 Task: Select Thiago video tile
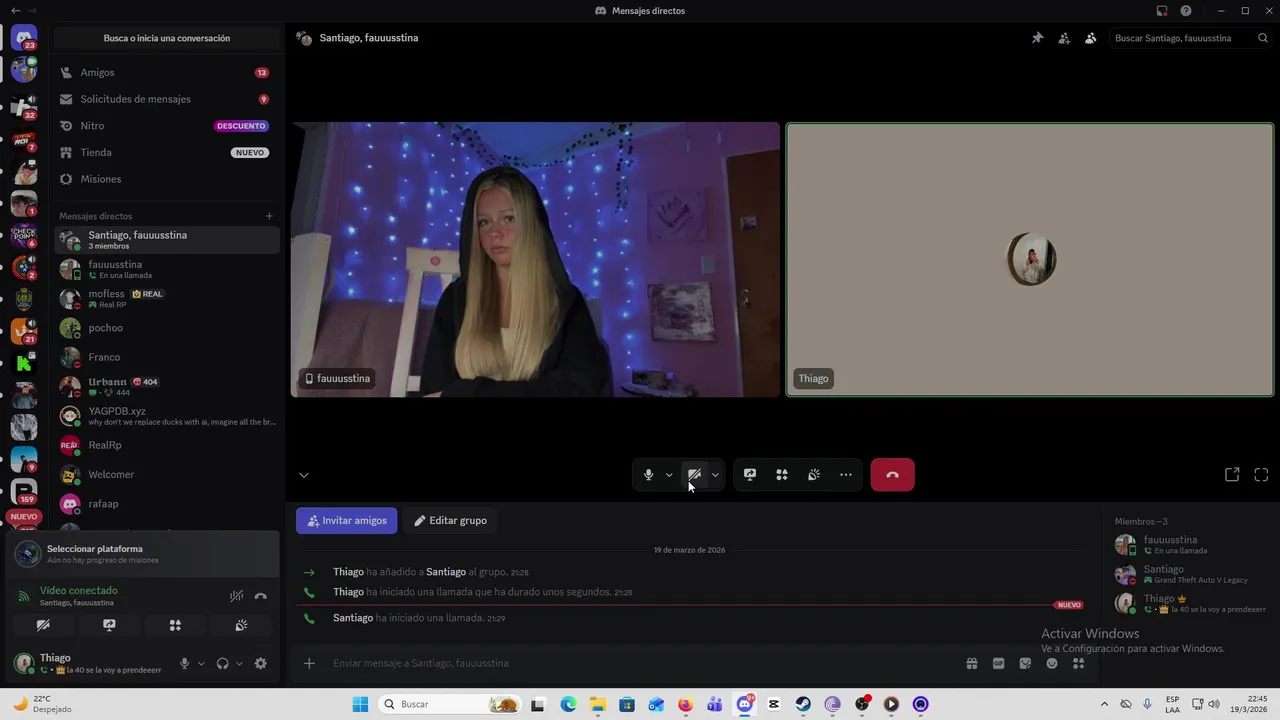tap(1030, 260)
